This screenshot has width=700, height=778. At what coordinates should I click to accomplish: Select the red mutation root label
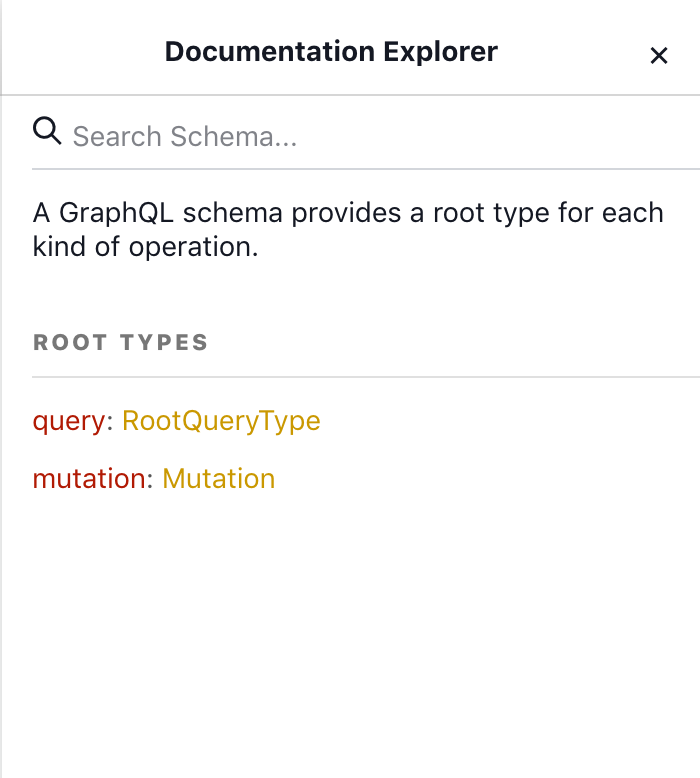(x=89, y=479)
